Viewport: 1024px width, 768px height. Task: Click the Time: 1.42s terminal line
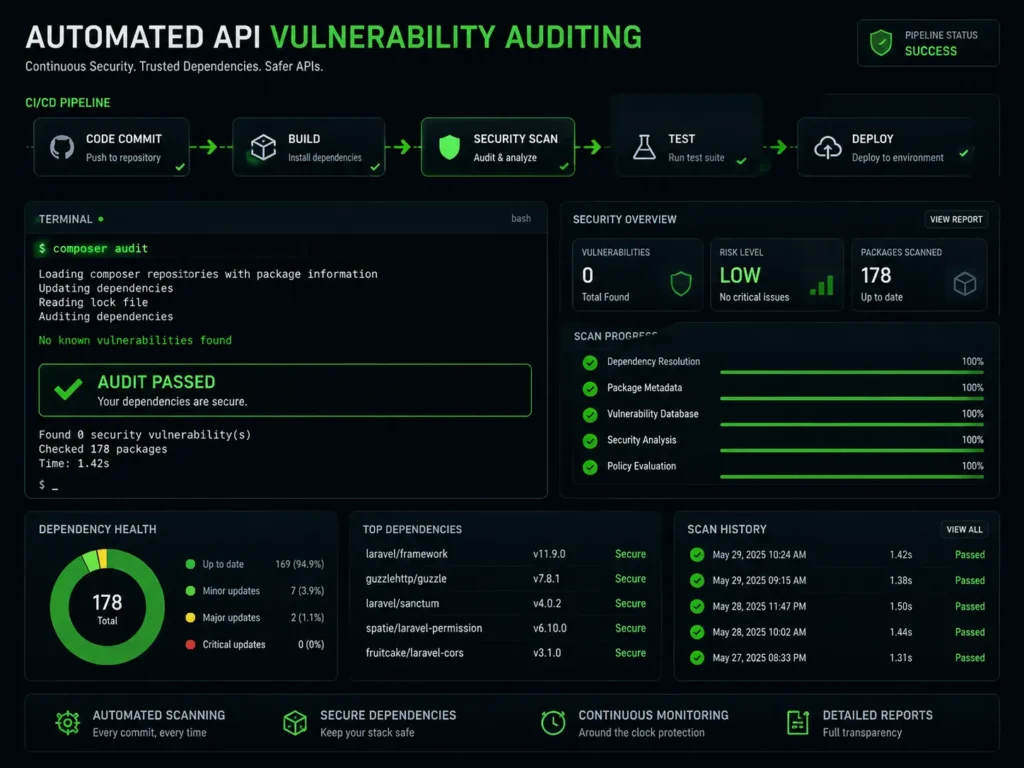(x=74, y=464)
